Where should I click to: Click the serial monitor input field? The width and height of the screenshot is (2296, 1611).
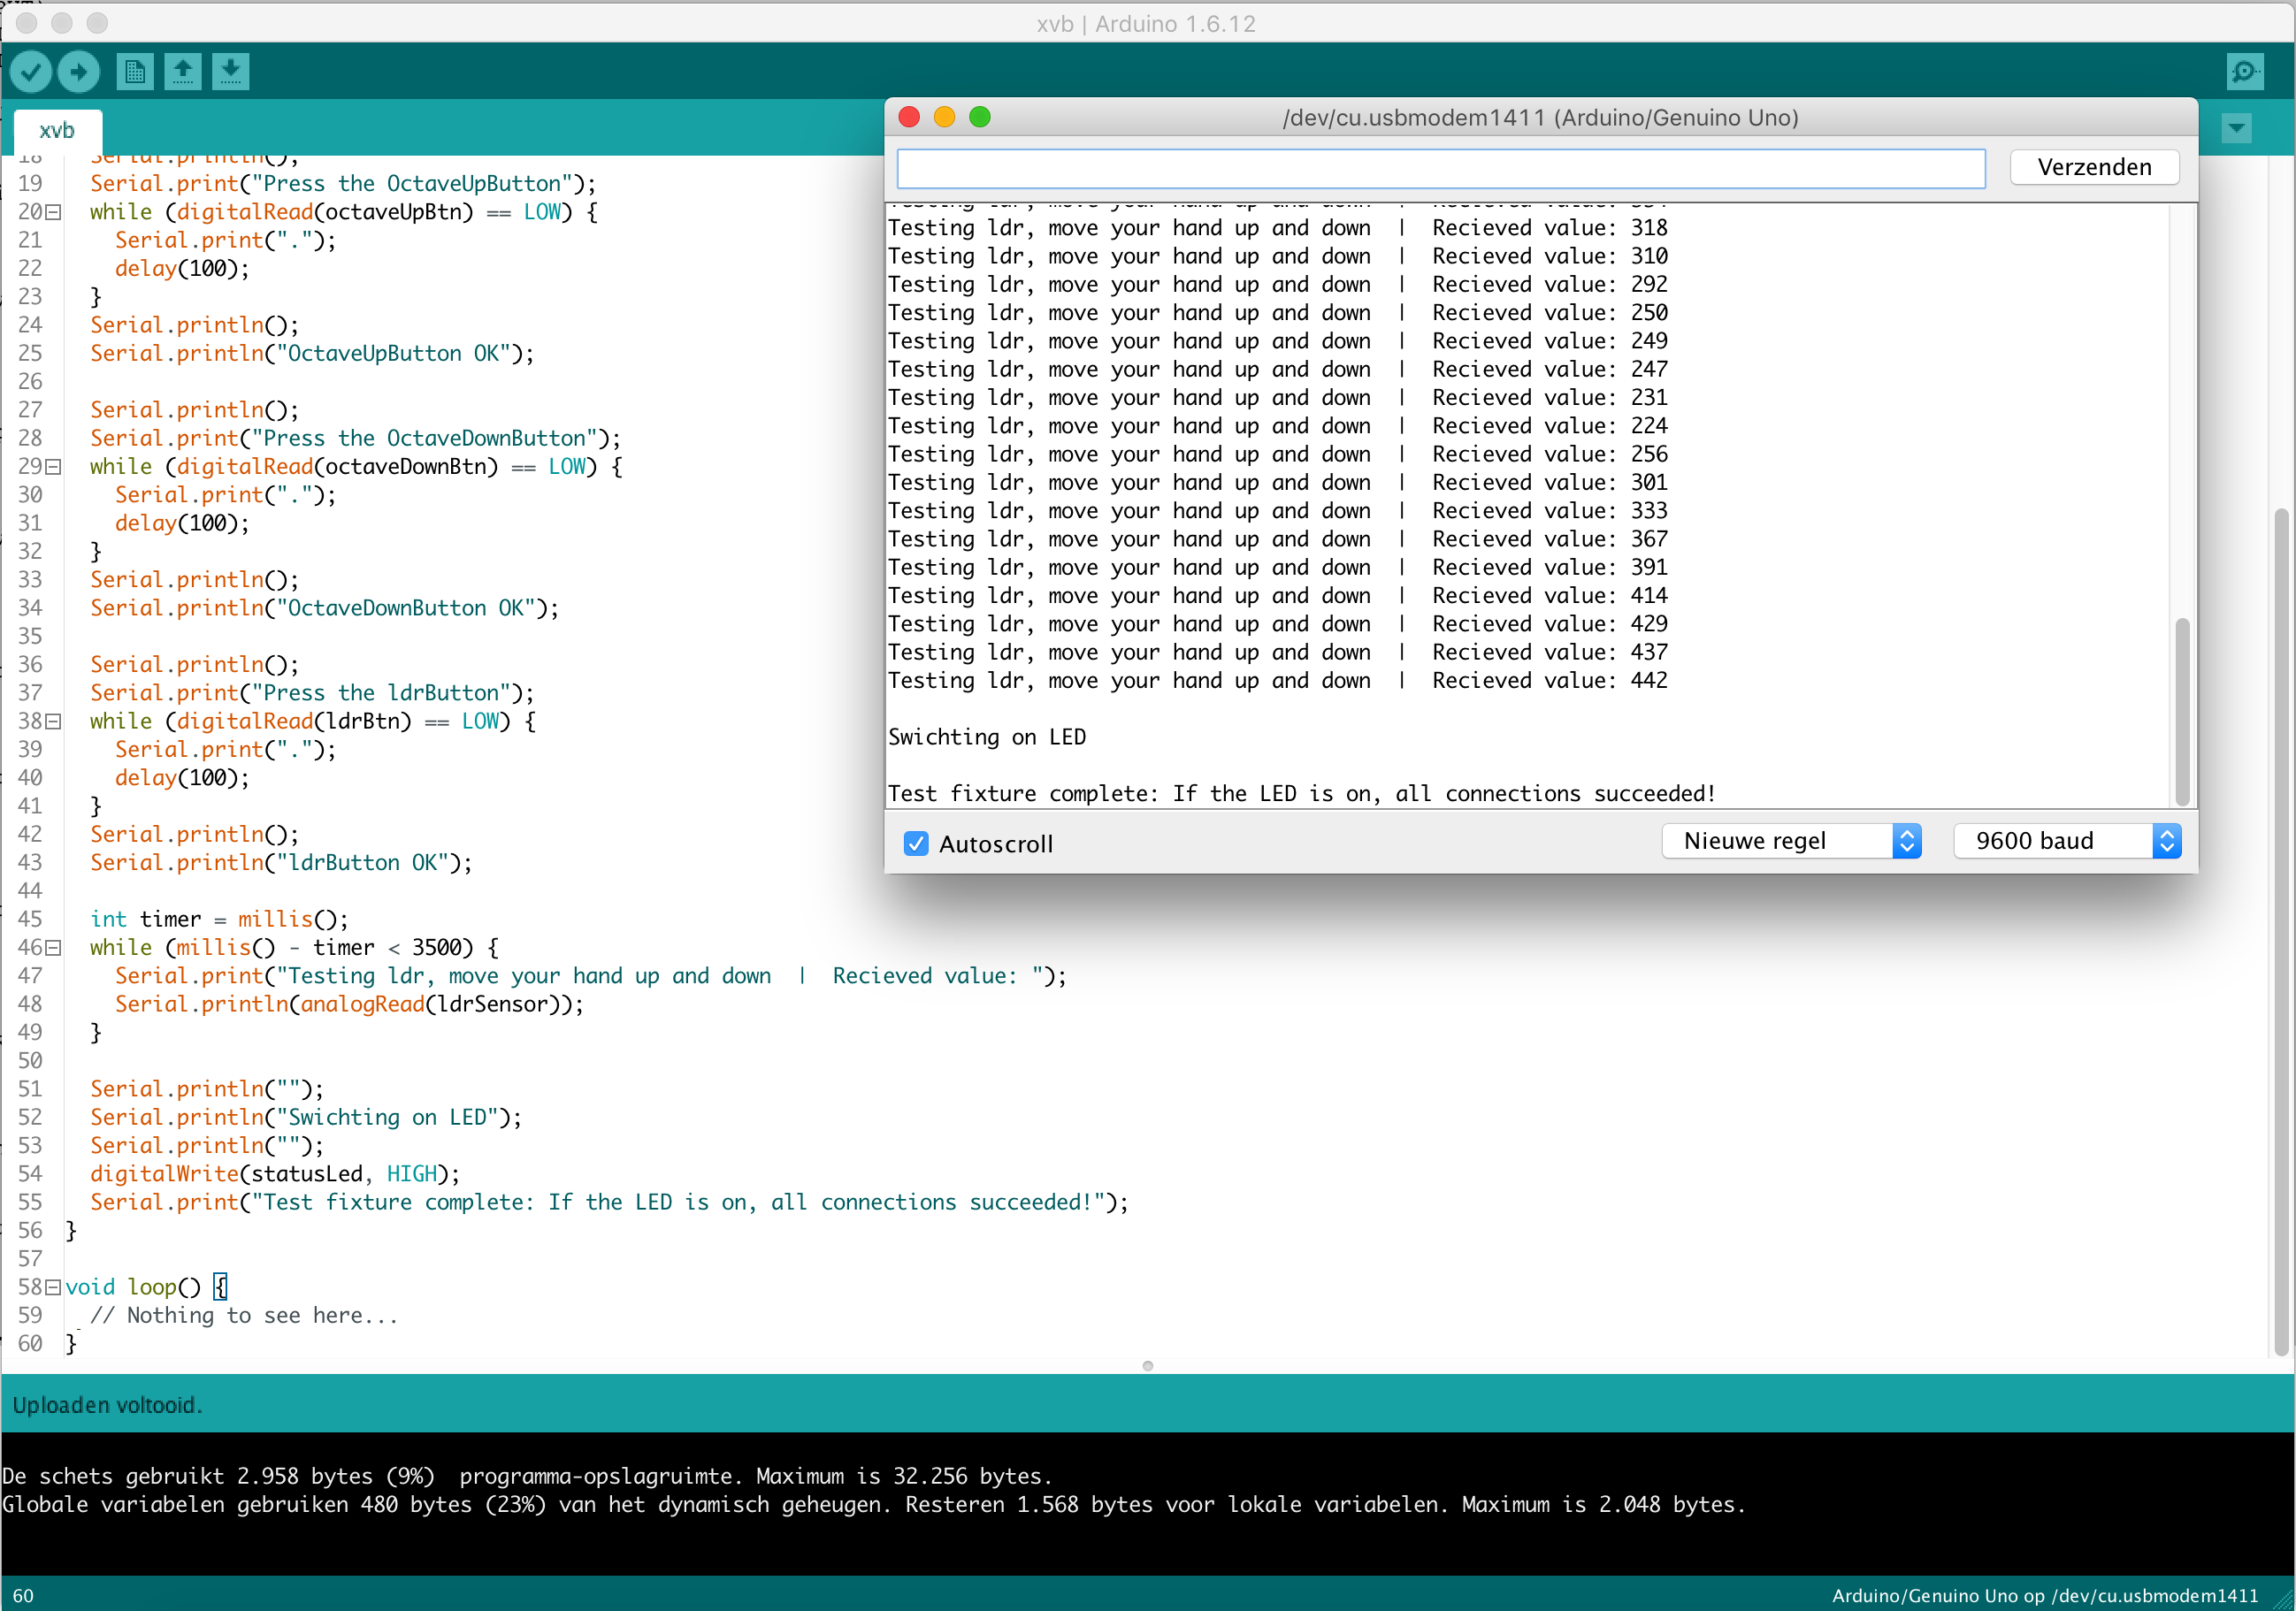tap(1440, 168)
